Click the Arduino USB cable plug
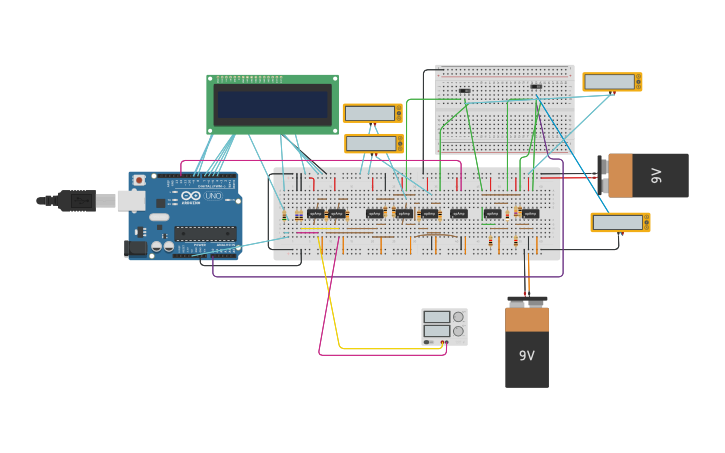 click(76, 201)
